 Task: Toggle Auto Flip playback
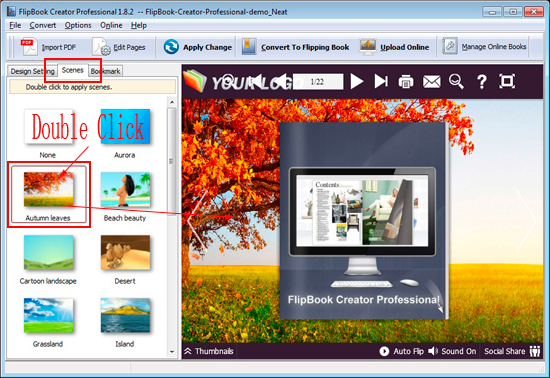pyautogui.click(x=401, y=351)
